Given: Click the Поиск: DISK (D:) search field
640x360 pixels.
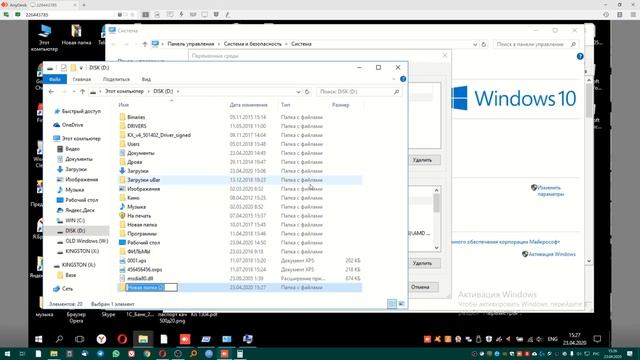Looking at the screenshot, I should (359, 92).
